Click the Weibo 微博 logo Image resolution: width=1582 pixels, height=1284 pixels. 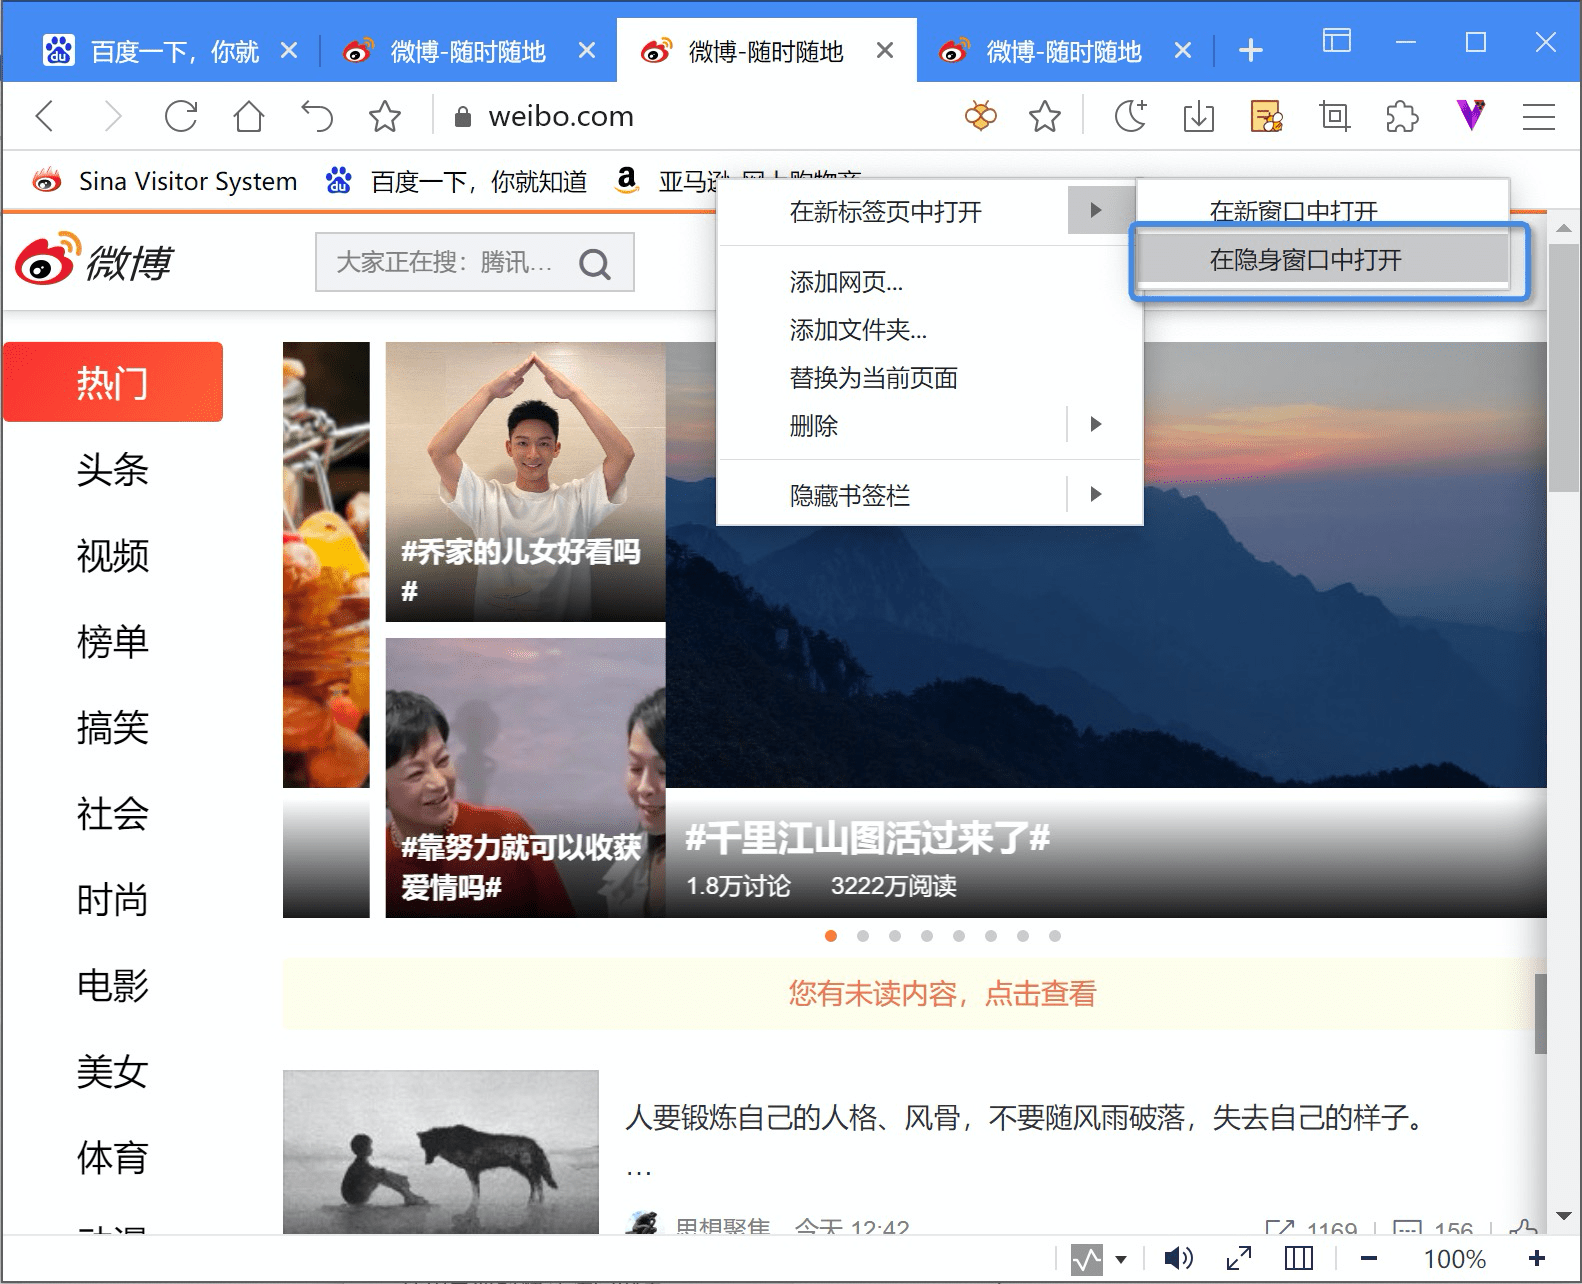(x=93, y=260)
